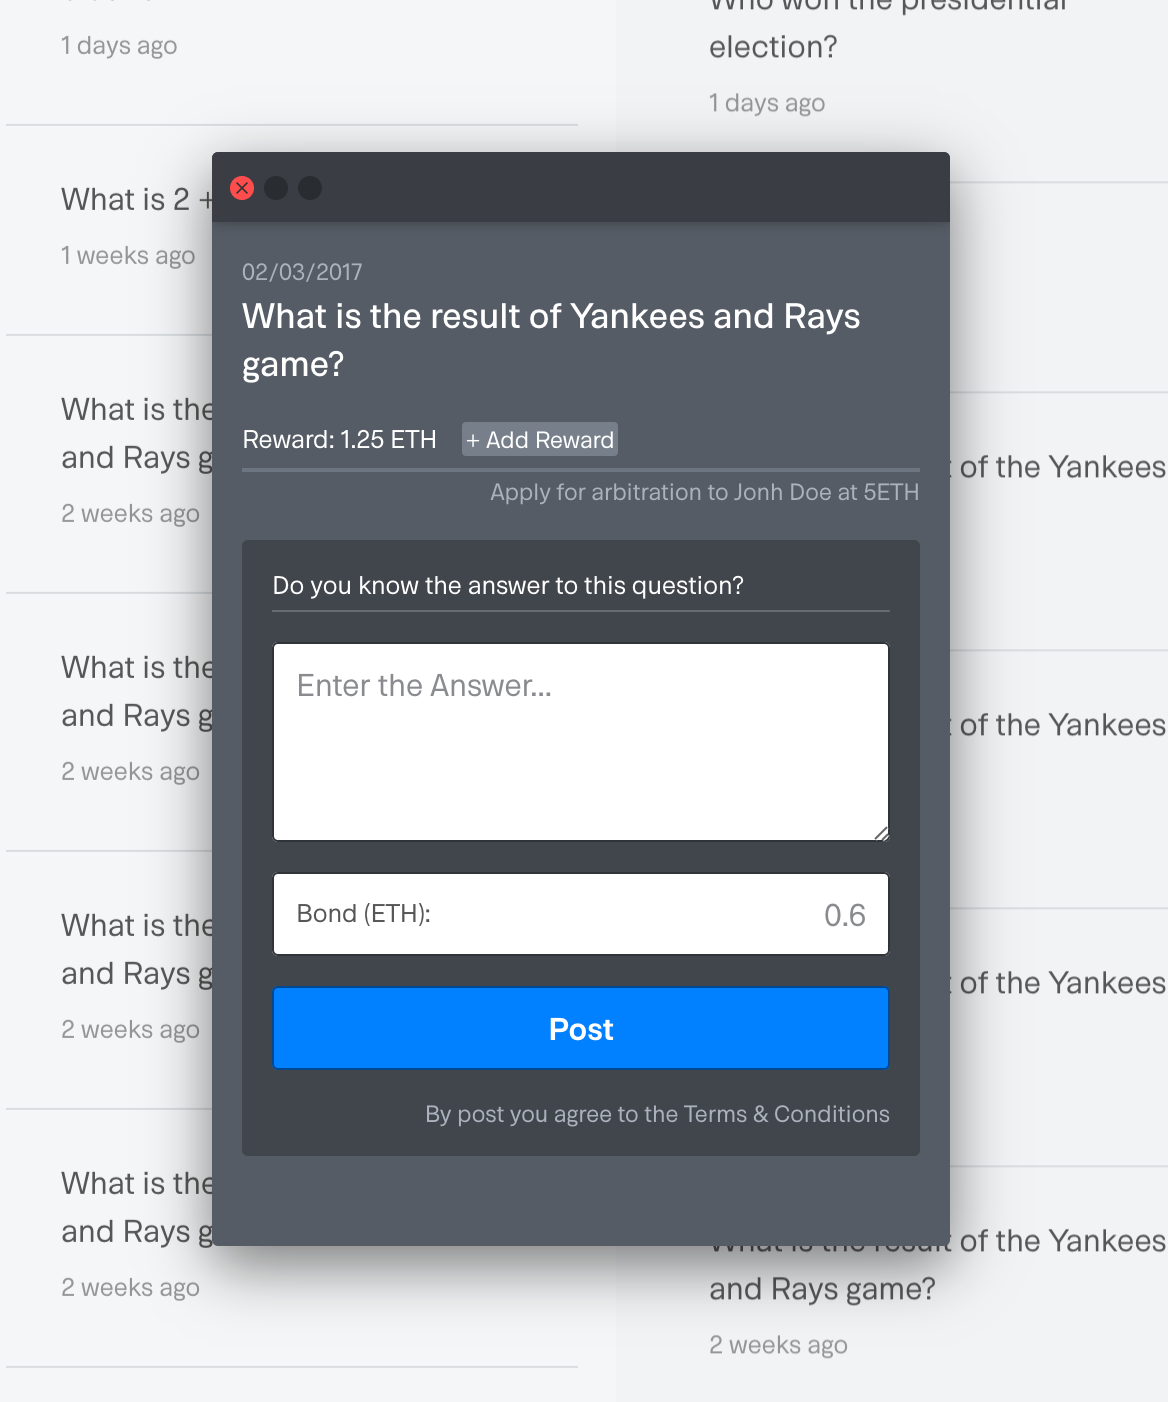Post the answer with the blue button
This screenshot has height=1402, width=1168.
[581, 1028]
